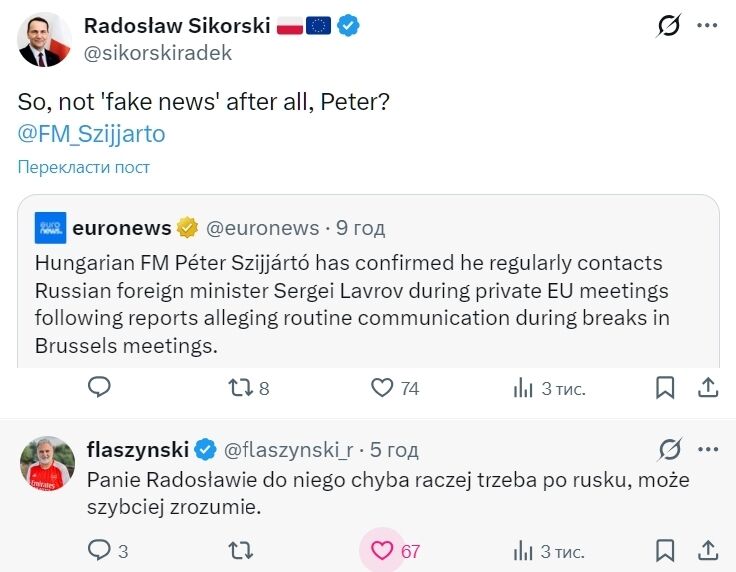The height and width of the screenshot is (572, 736).
Task: Bookmark Sikorski's post
Action: tap(665, 387)
